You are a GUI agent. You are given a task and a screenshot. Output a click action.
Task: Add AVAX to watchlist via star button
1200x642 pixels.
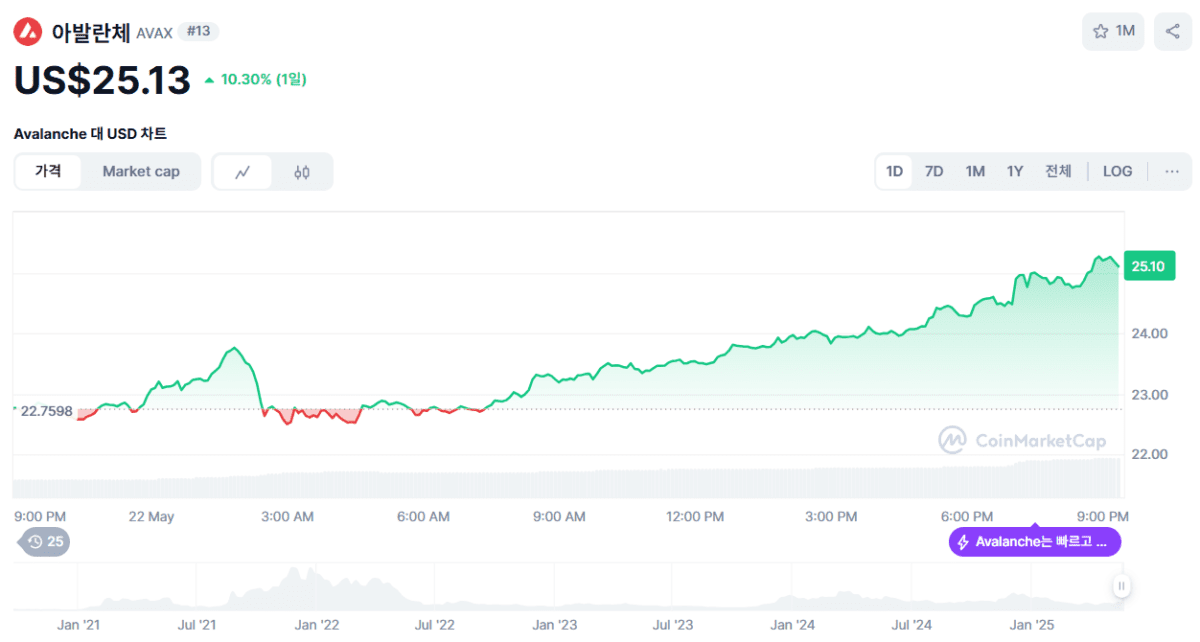pos(1112,31)
